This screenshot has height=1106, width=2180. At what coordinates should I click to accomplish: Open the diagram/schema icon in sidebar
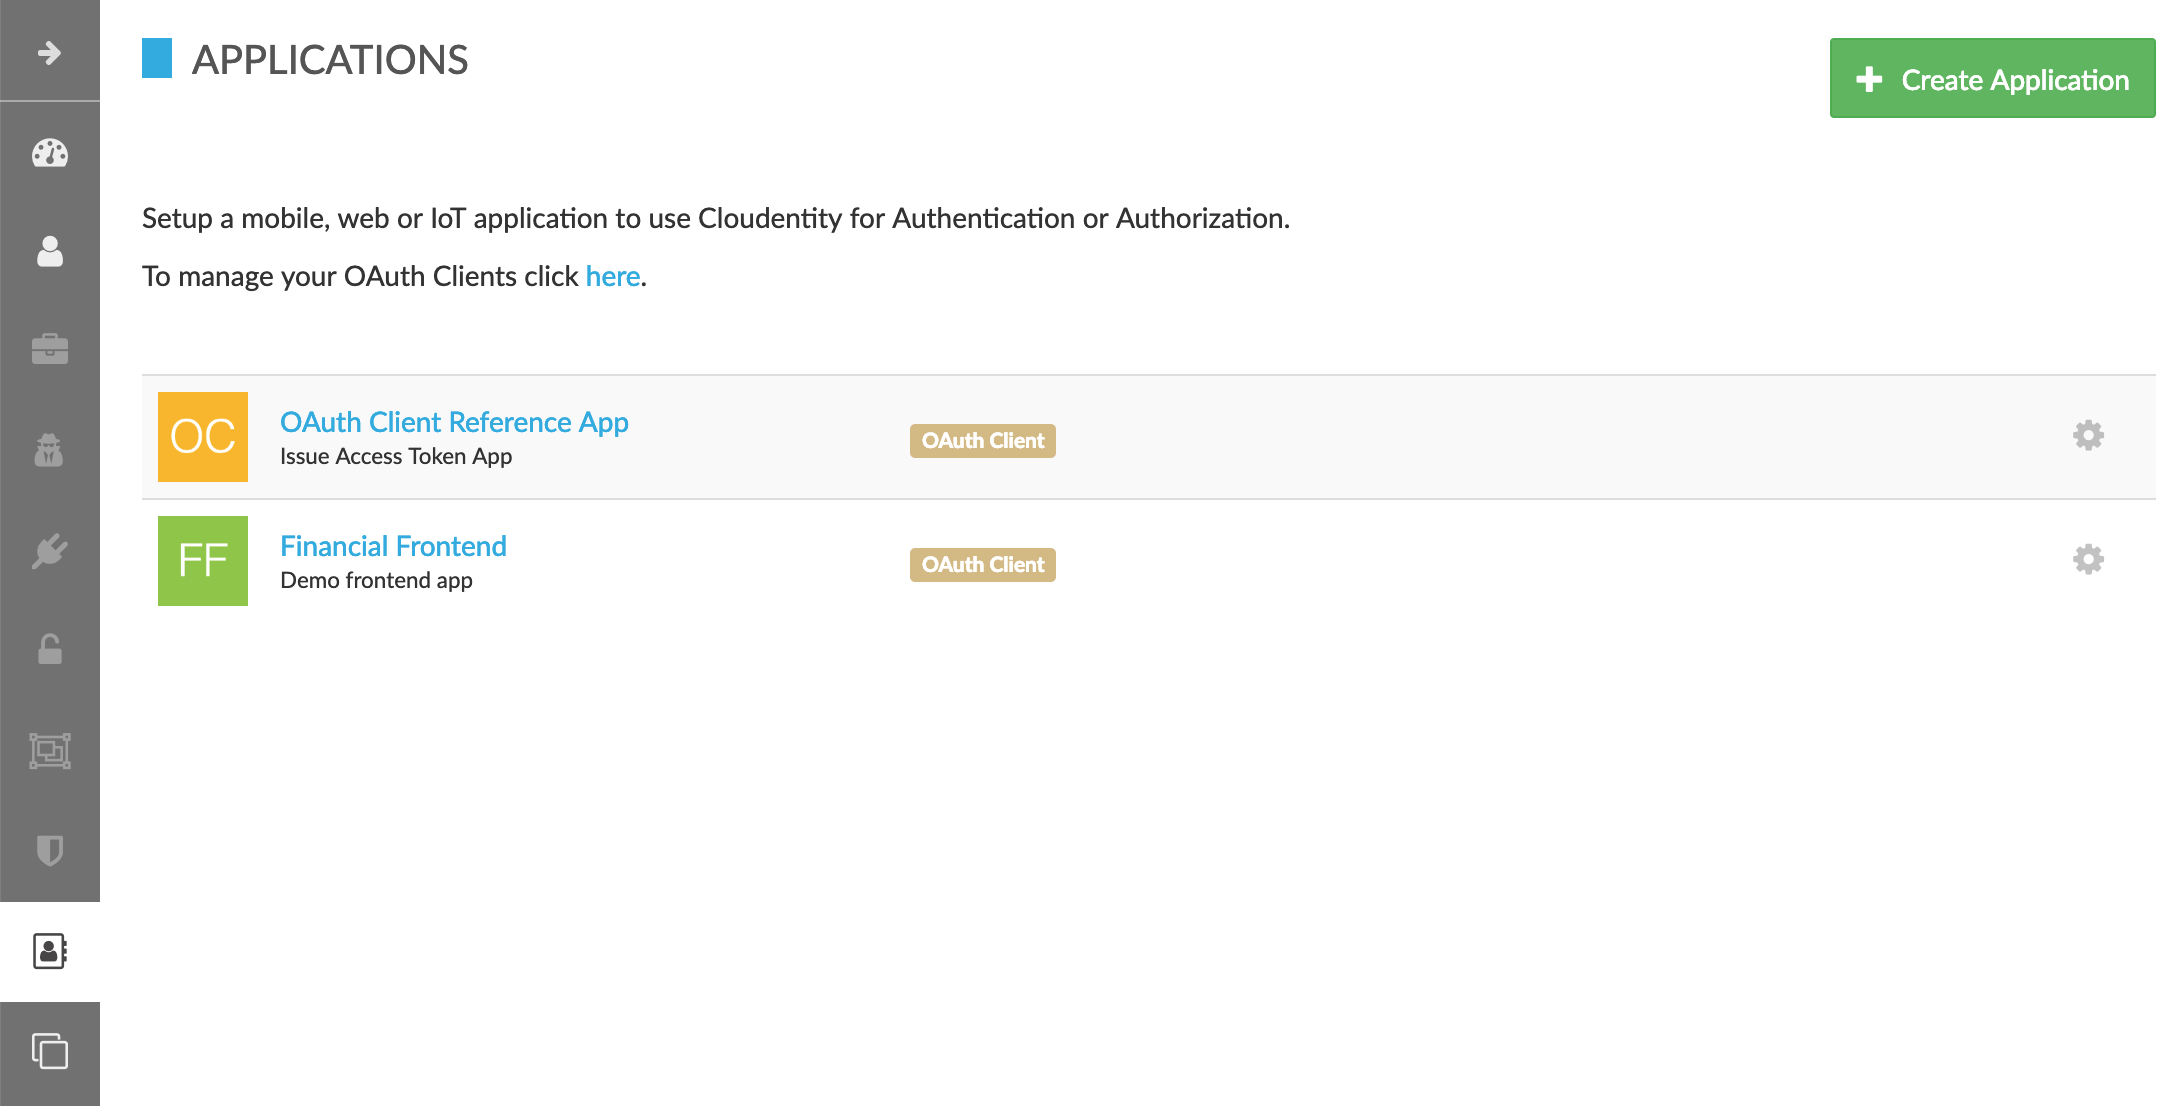pyautogui.click(x=49, y=750)
